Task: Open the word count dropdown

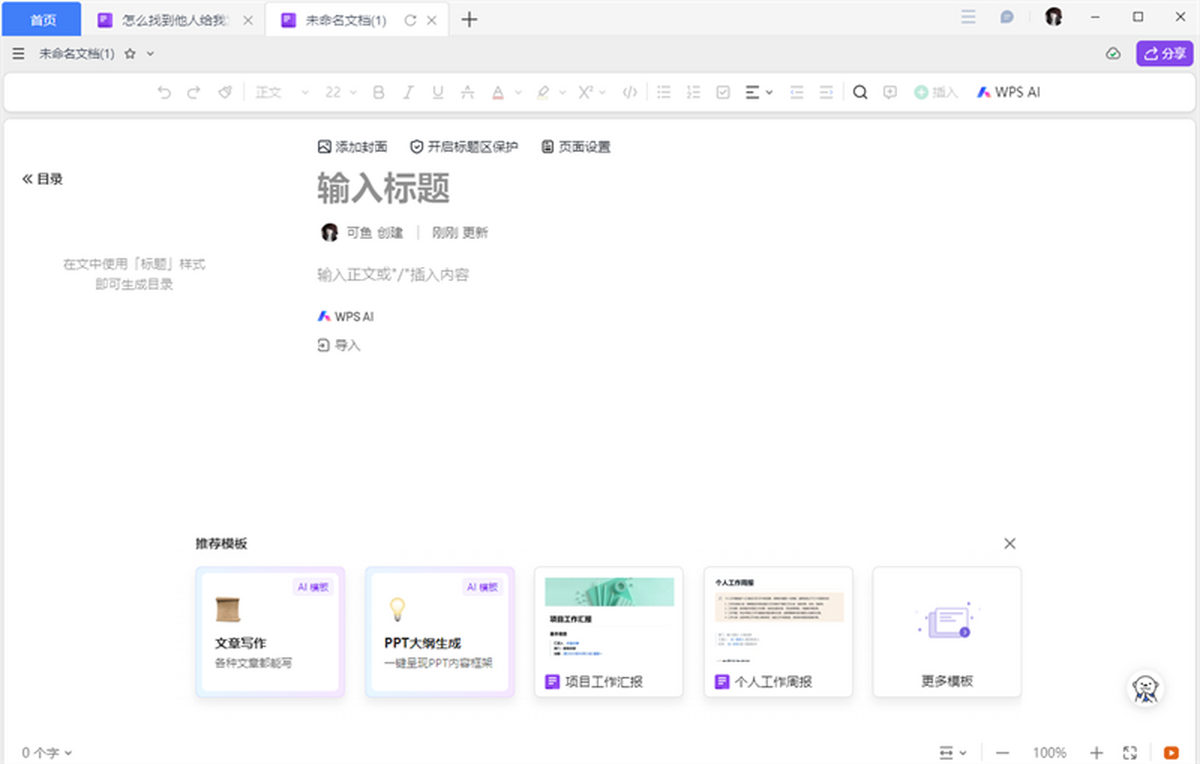Action: click(x=47, y=753)
